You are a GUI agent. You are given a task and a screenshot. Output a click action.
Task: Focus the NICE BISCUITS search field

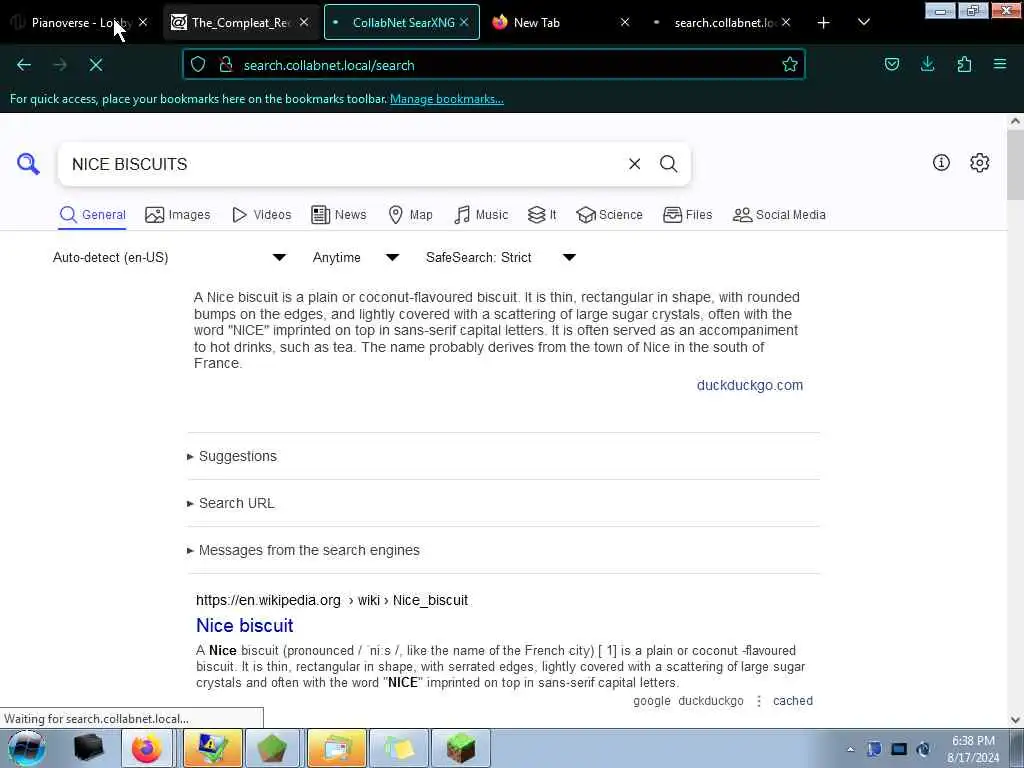click(x=343, y=164)
